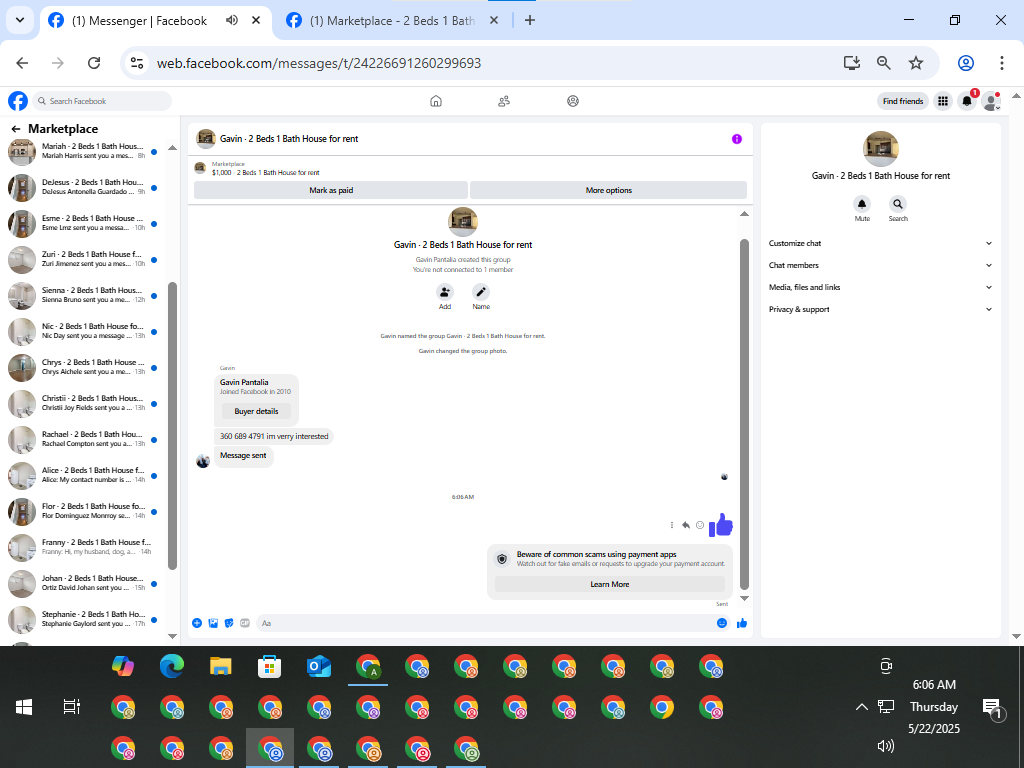Click the Marketplace listing $1,000 link
Screen dimensions: 1024x768
pyautogui.click(x=266, y=172)
